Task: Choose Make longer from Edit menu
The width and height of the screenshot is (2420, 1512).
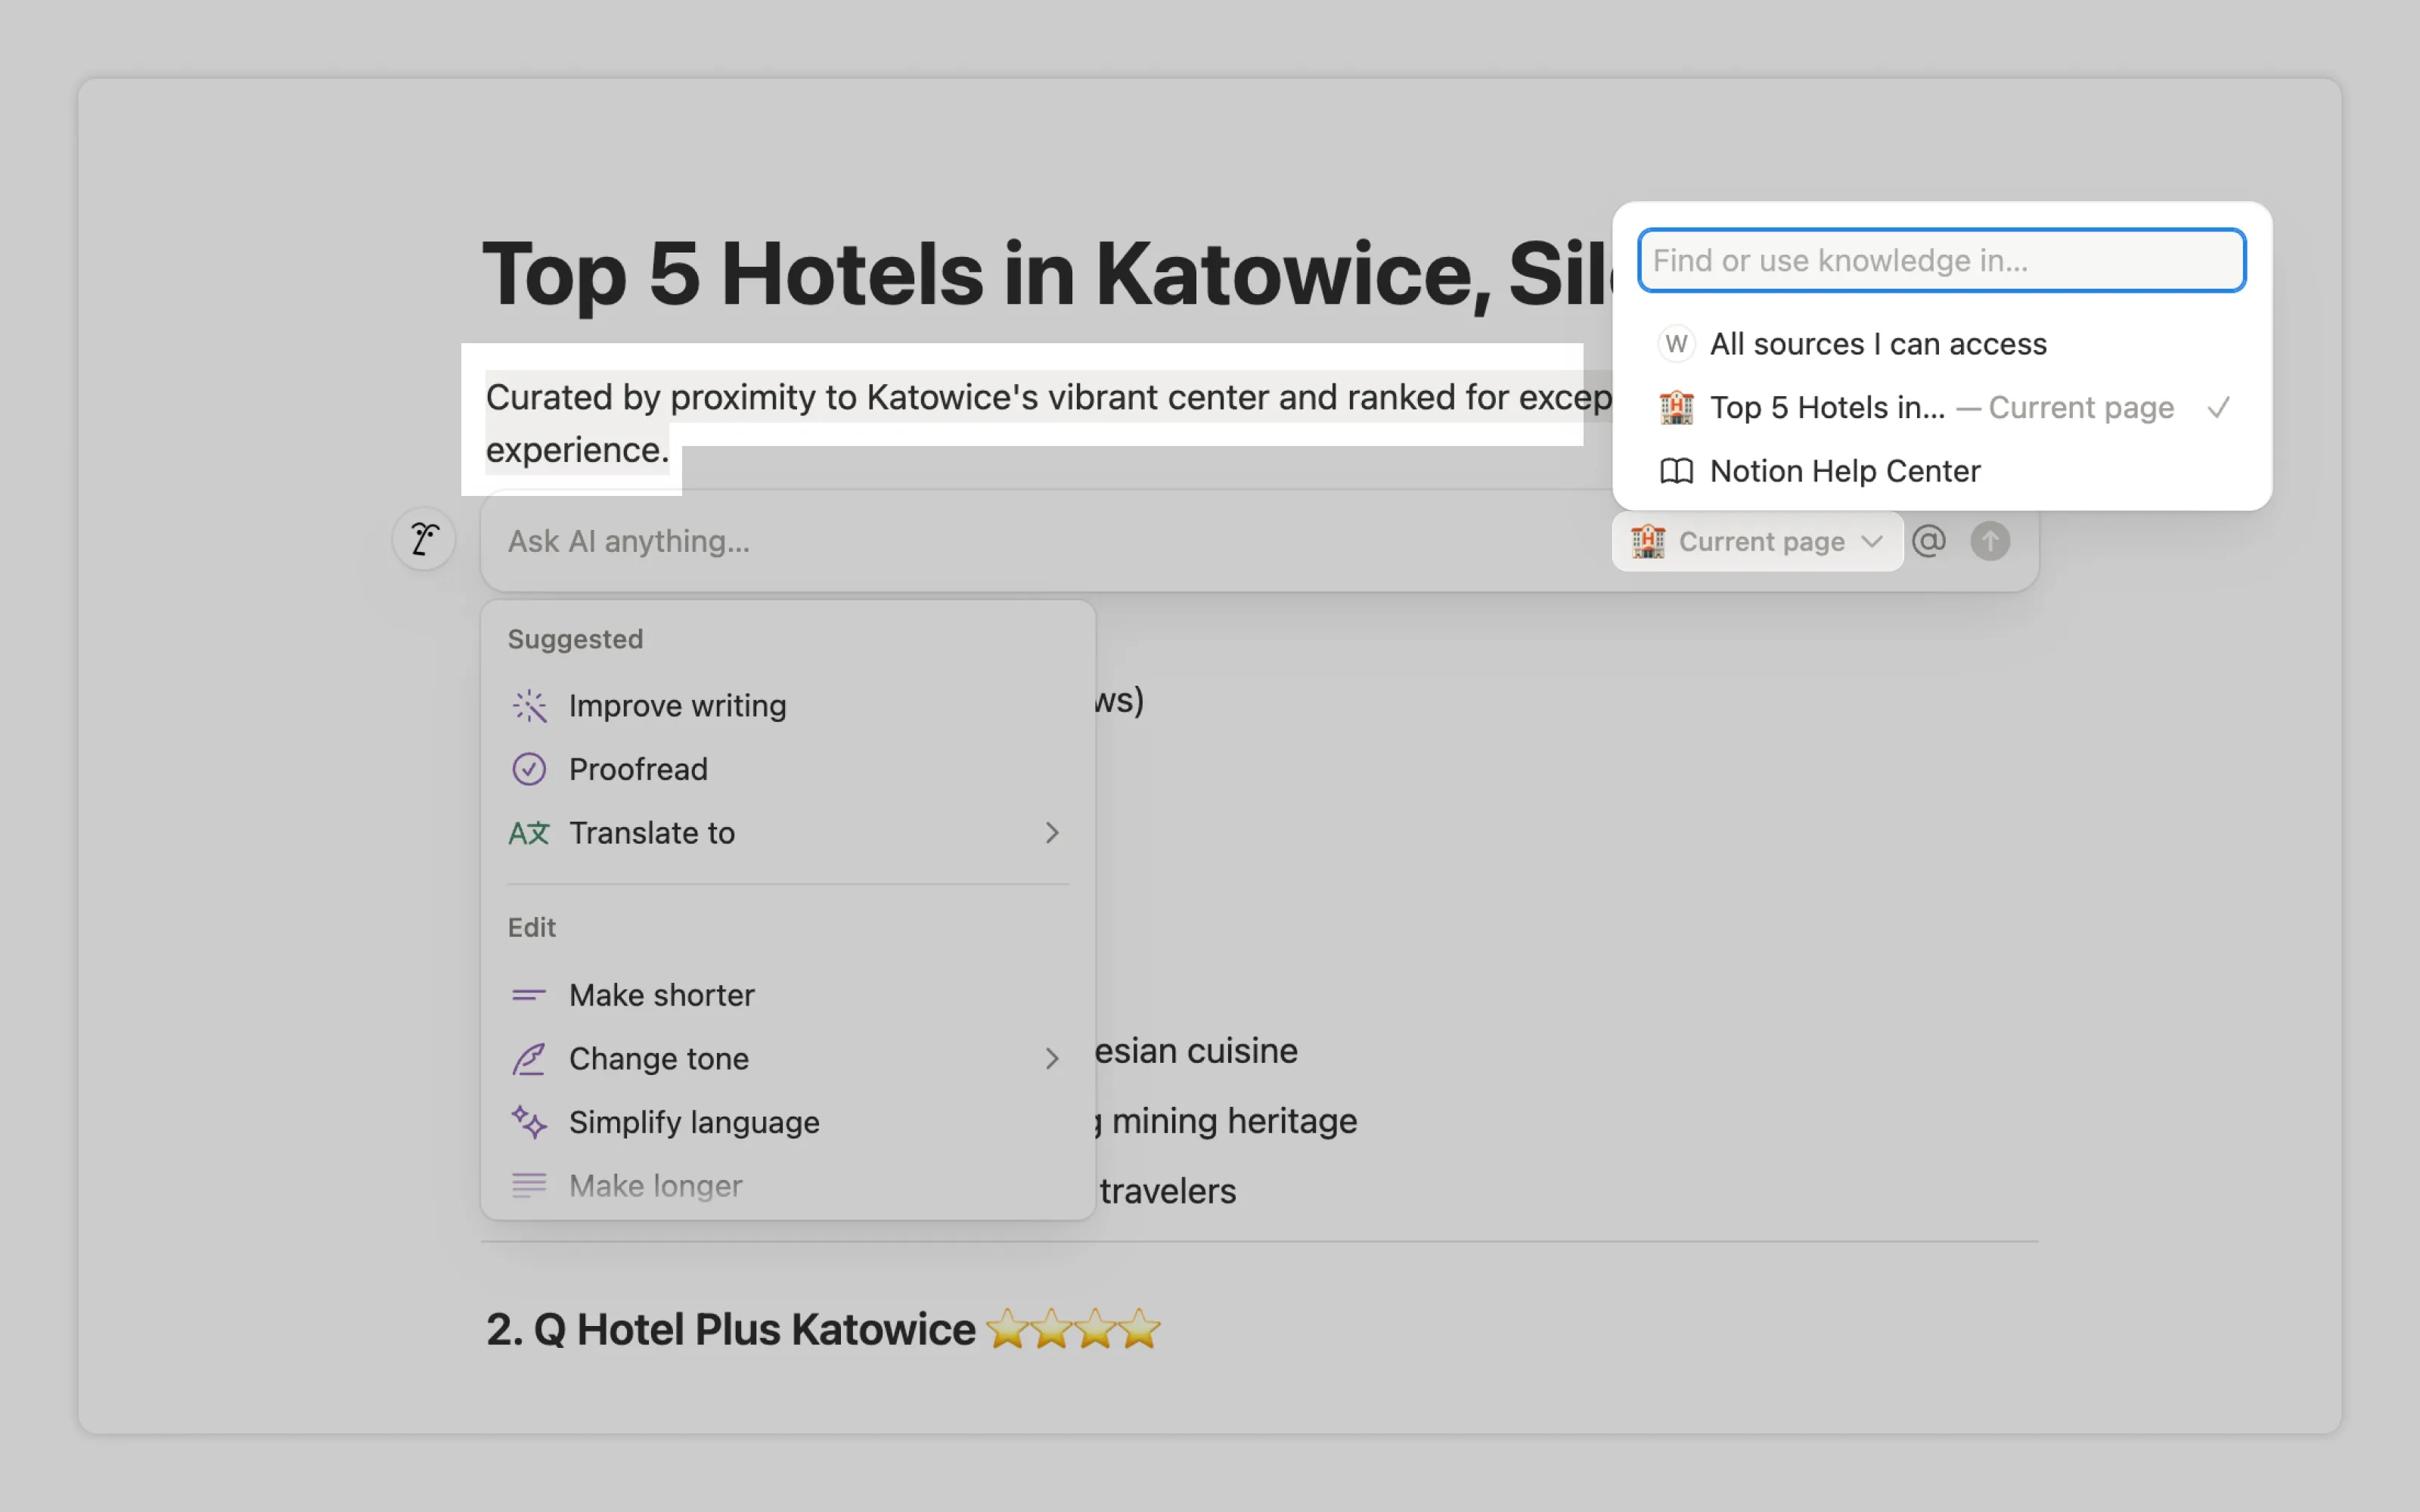Action: (x=655, y=1186)
